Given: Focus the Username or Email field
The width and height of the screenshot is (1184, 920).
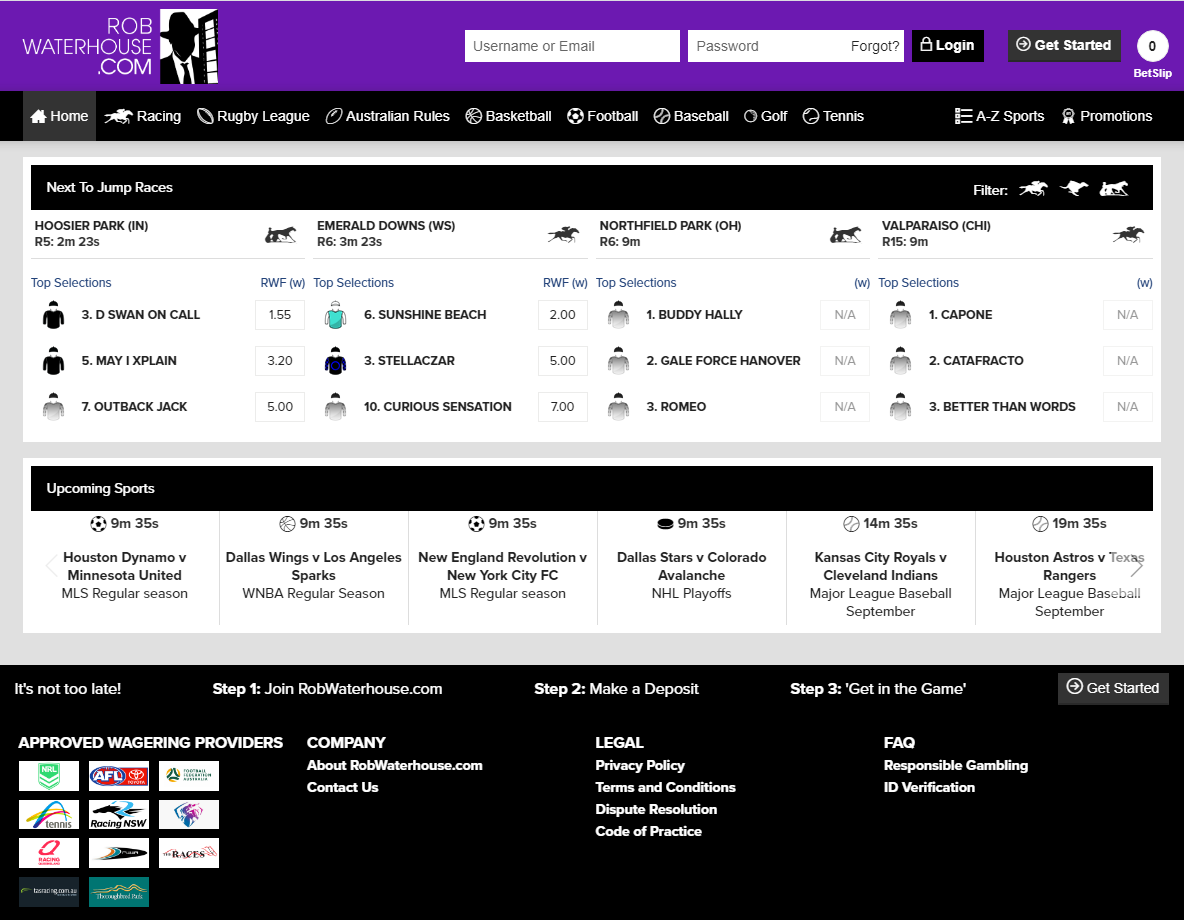Looking at the screenshot, I should pyautogui.click(x=572, y=46).
